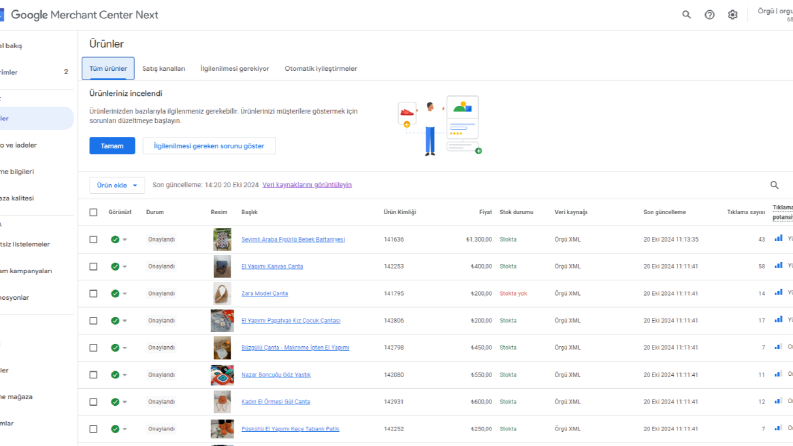
Task: Expand visibility arrow for product 141795
Action: coord(125,294)
